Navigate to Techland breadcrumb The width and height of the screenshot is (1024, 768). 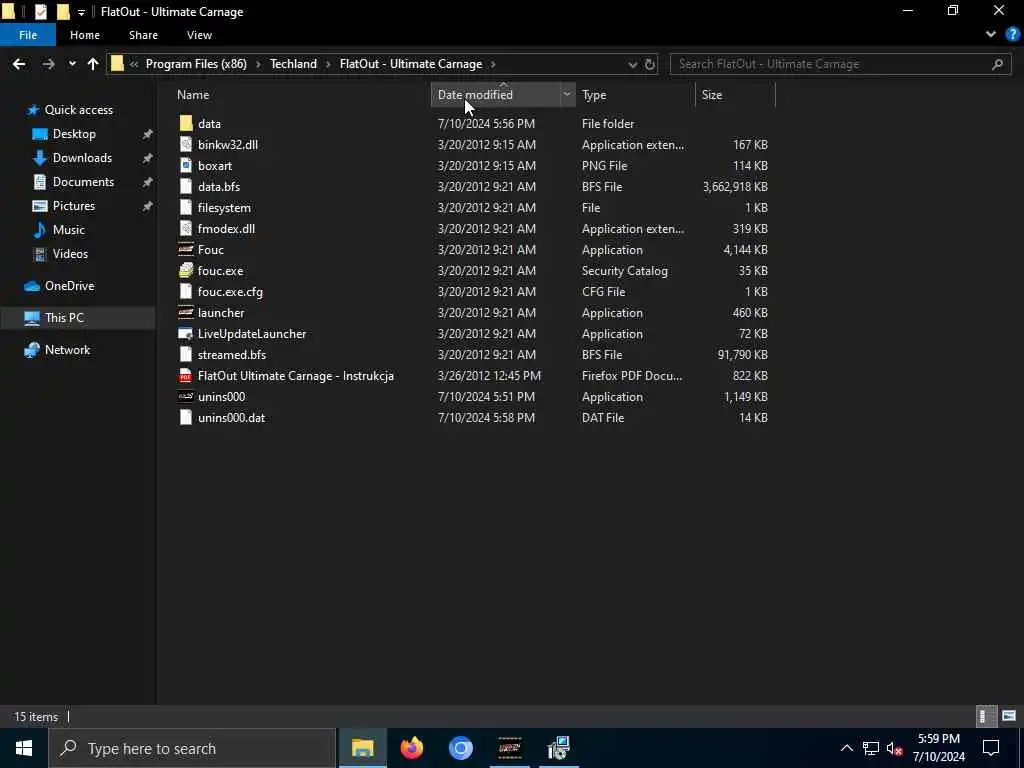tap(293, 64)
